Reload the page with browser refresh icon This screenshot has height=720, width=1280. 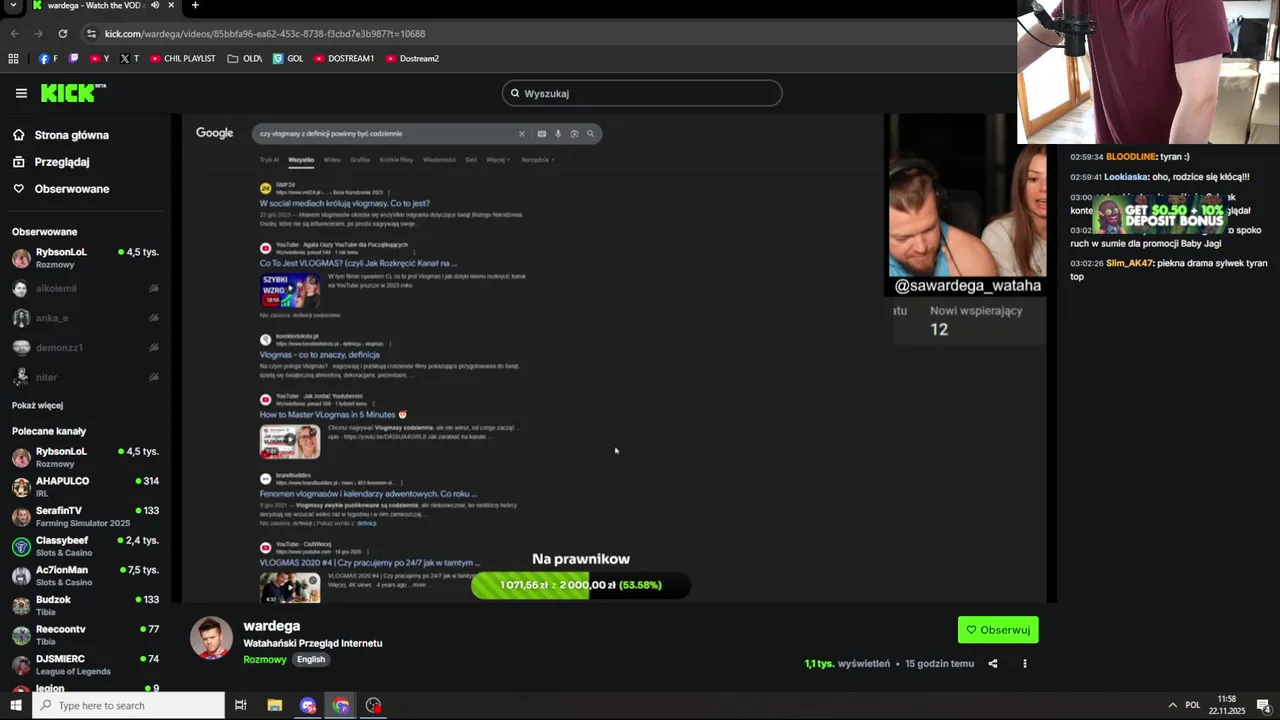(x=62, y=33)
